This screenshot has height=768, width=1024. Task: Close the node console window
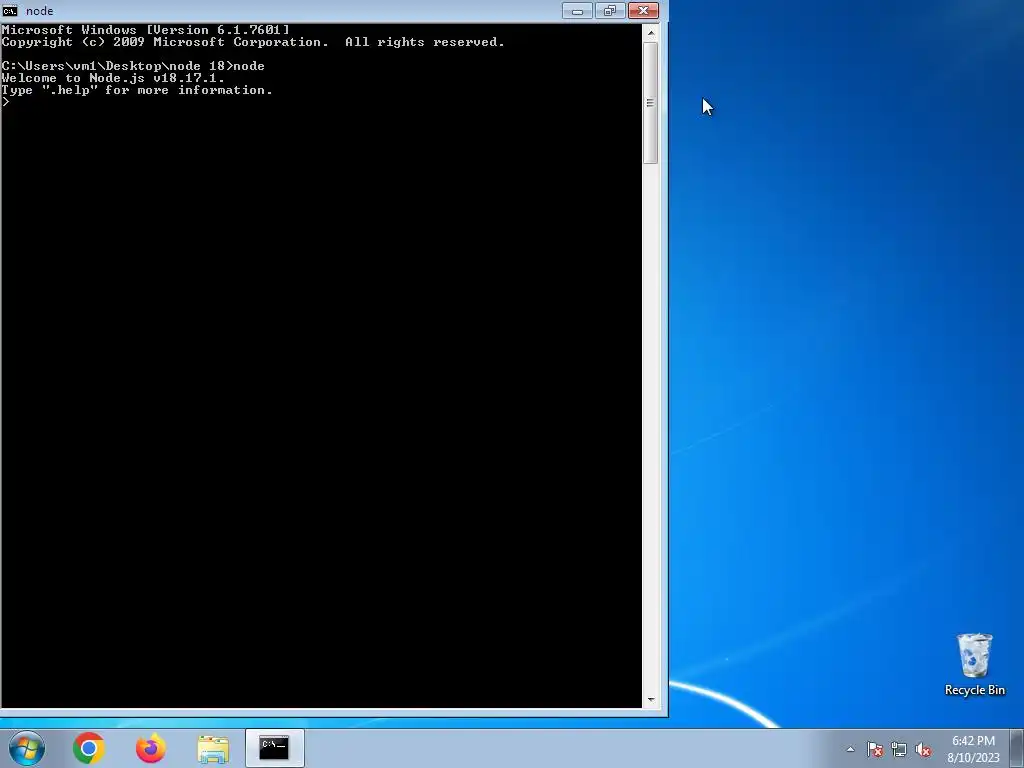pyautogui.click(x=643, y=11)
